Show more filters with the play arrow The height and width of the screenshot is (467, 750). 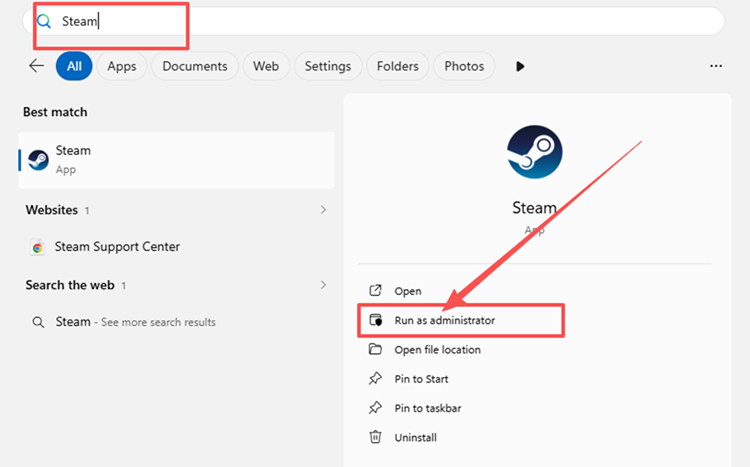point(520,66)
